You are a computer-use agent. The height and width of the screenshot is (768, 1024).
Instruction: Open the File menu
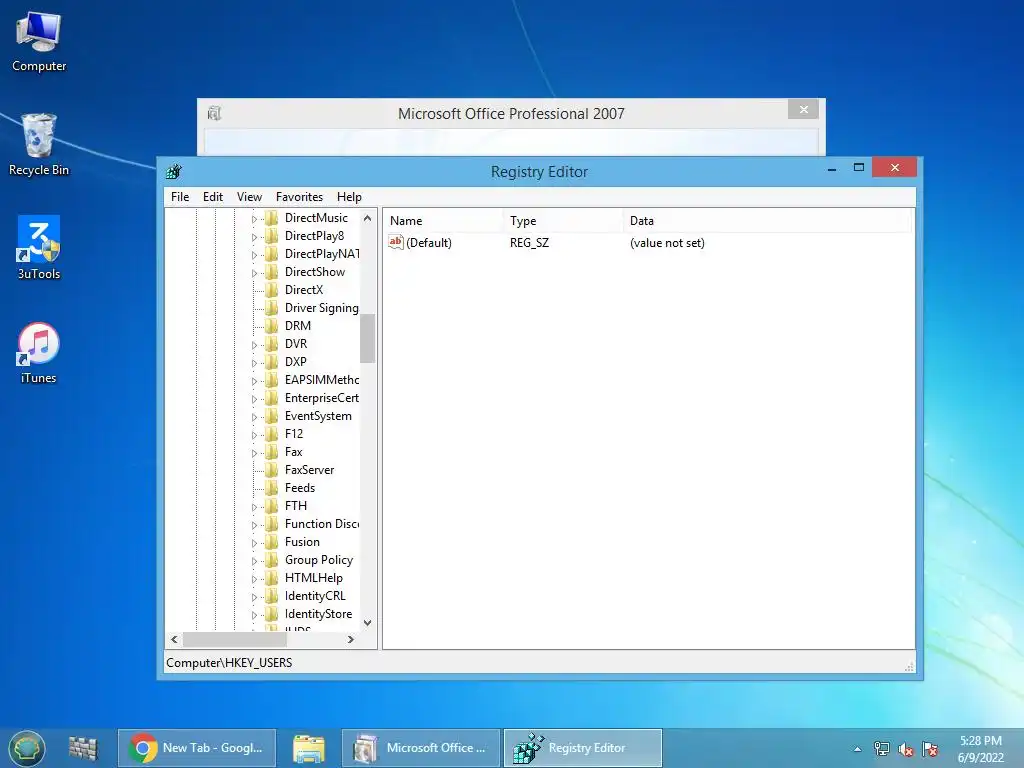click(x=180, y=197)
